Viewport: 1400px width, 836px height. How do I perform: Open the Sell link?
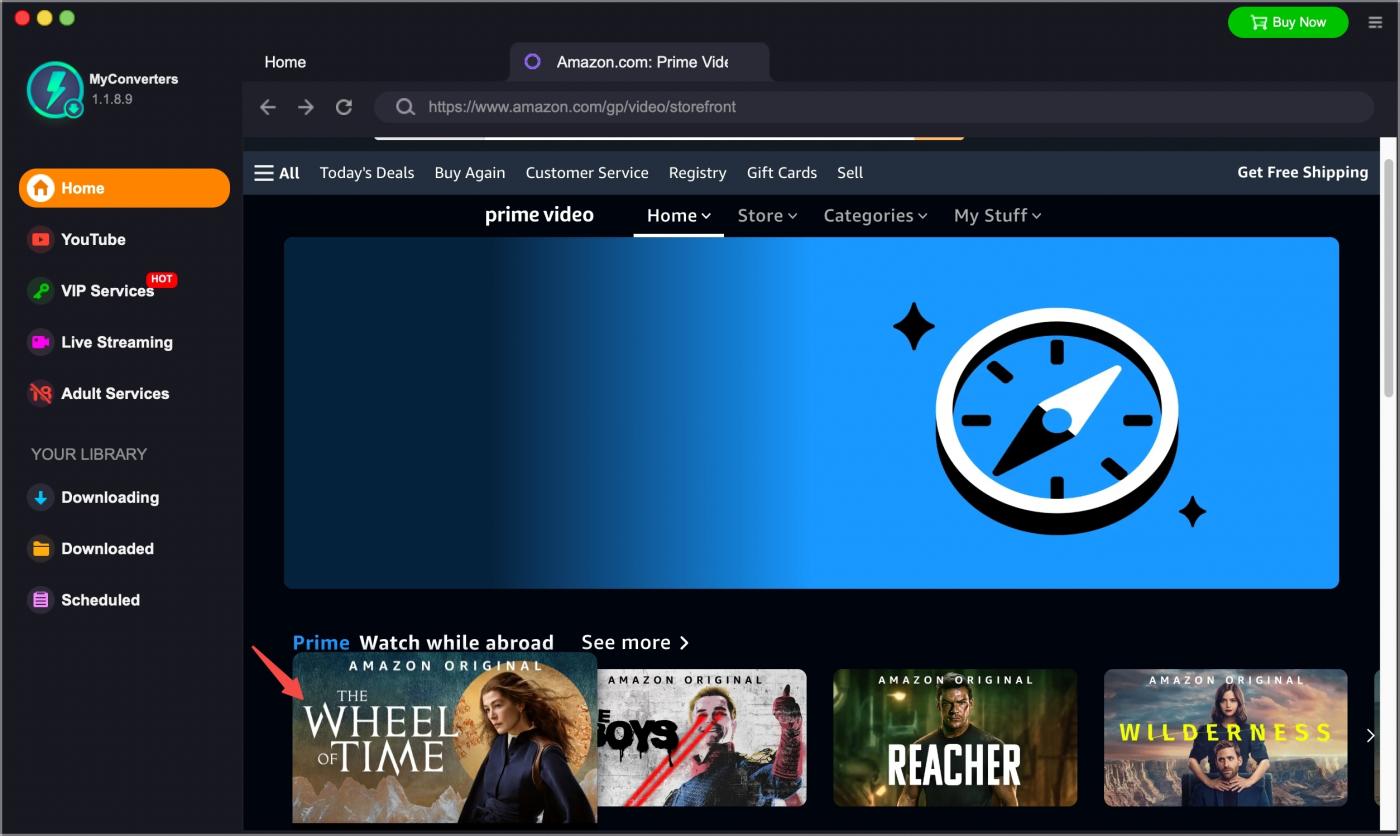[x=850, y=173]
